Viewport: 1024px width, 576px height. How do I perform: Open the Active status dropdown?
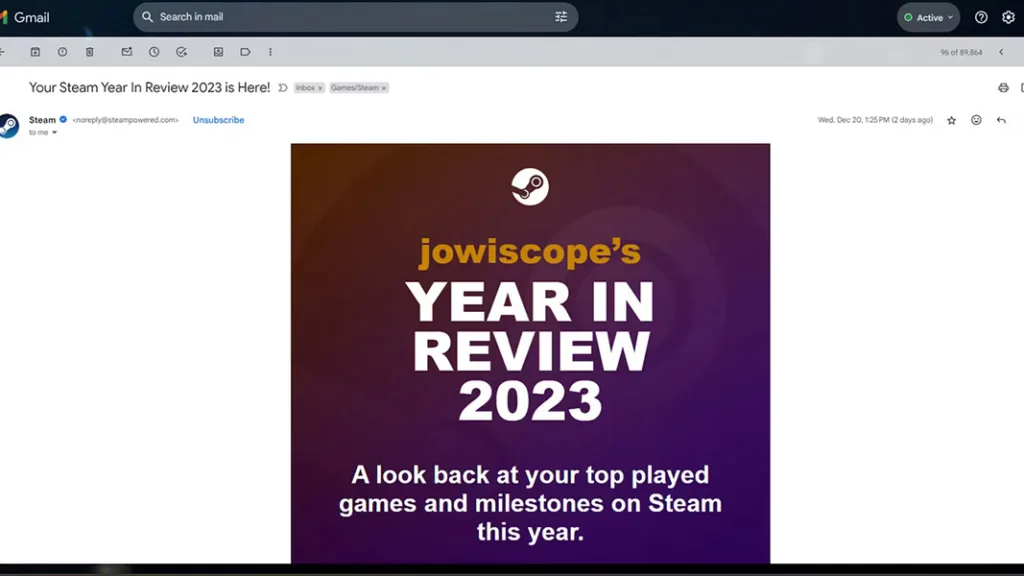[928, 18]
